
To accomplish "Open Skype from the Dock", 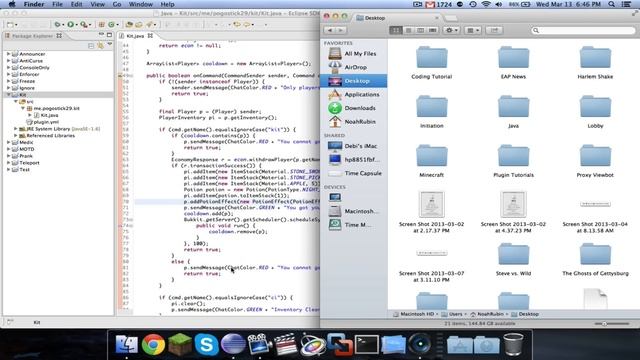I will 207,344.
